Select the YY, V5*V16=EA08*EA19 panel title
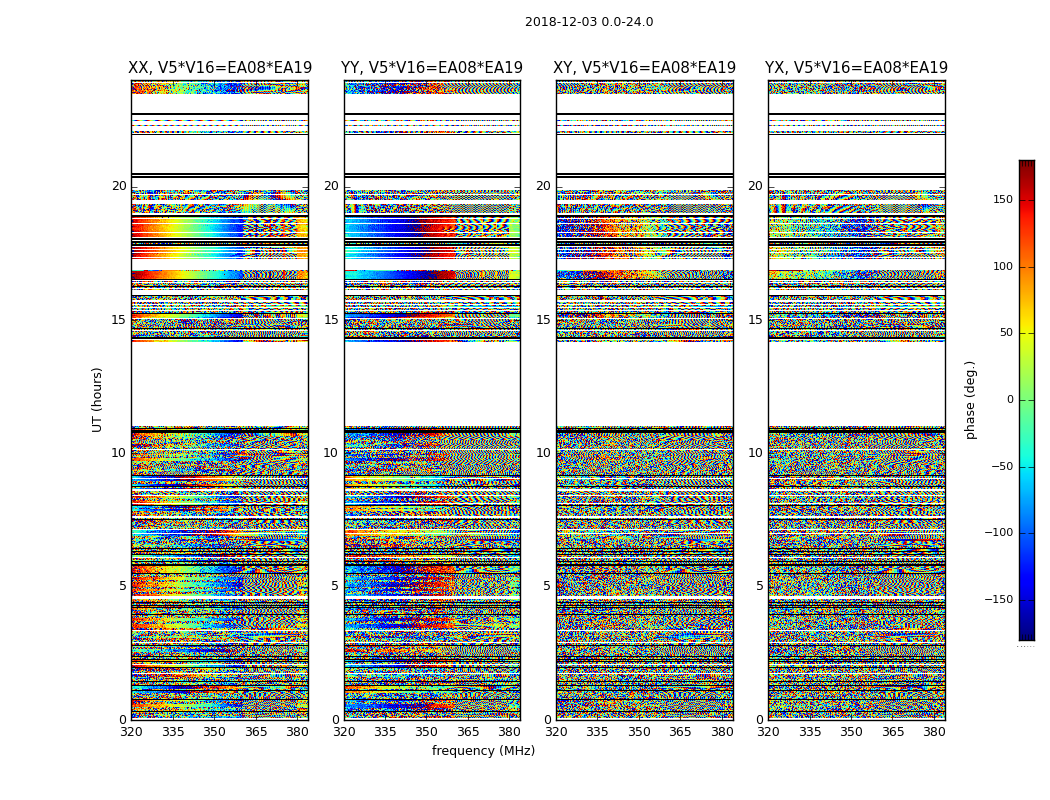 (432, 68)
